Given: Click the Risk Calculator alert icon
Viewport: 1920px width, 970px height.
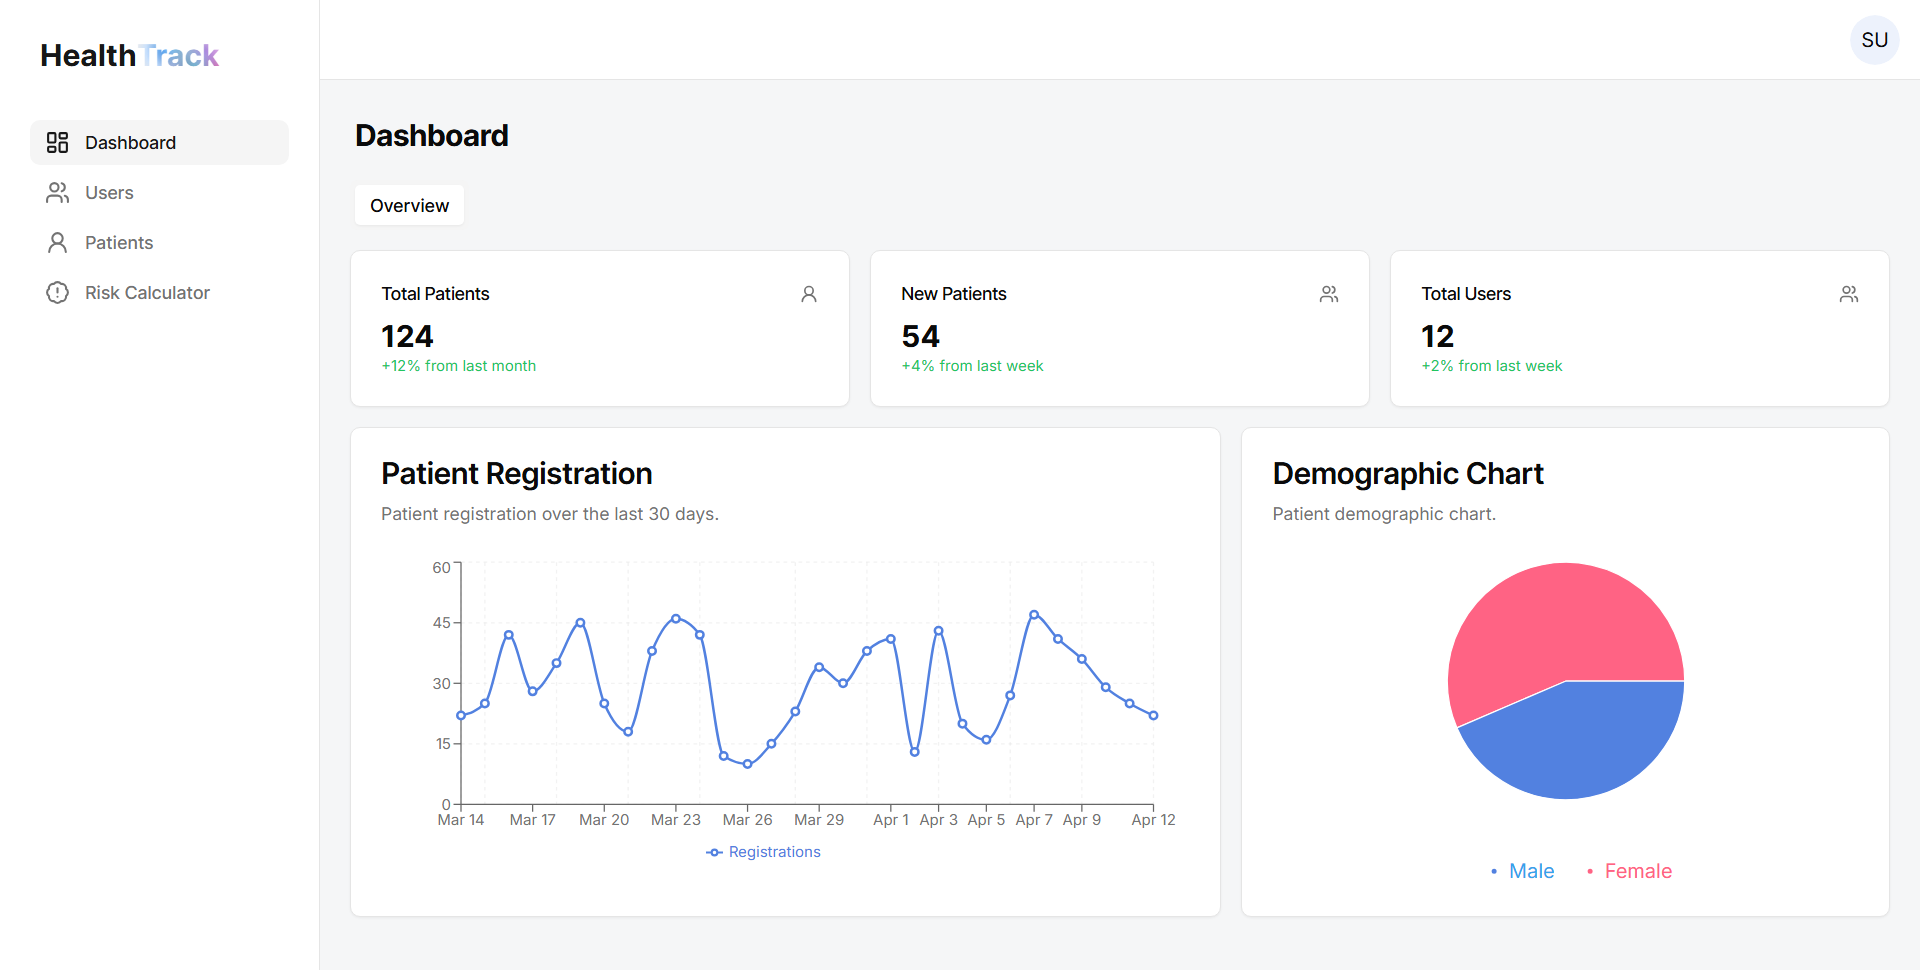Looking at the screenshot, I should point(57,293).
